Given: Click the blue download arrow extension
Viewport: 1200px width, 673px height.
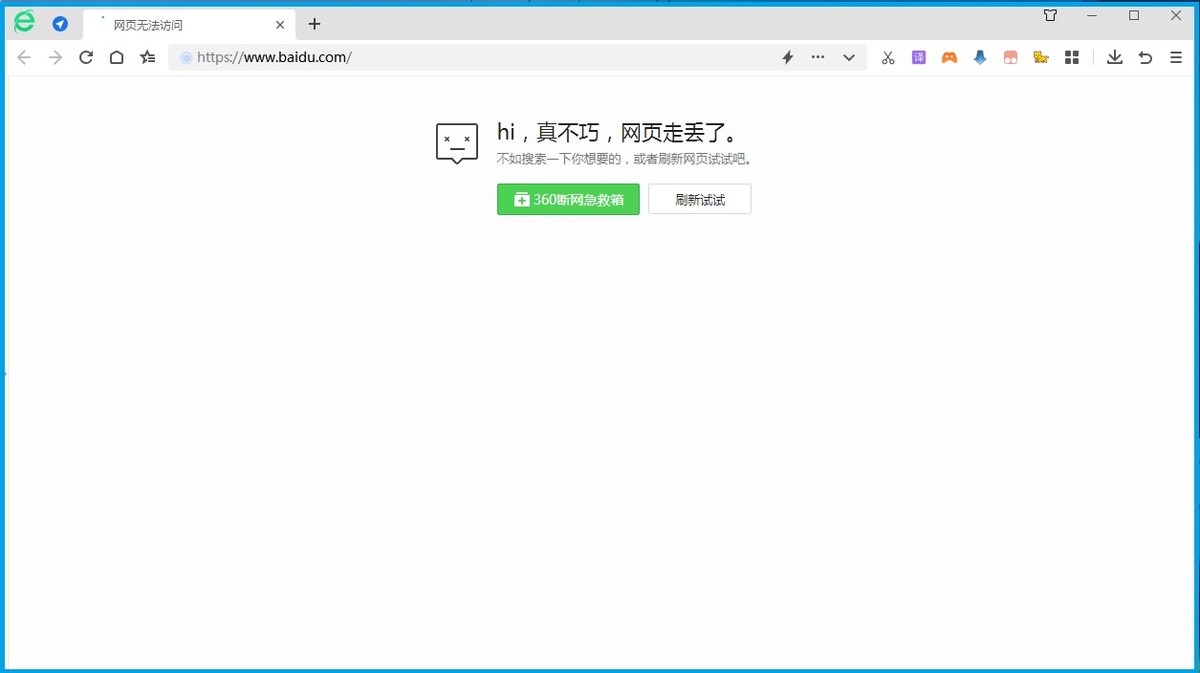Looking at the screenshot, I should tap(980, 58).
